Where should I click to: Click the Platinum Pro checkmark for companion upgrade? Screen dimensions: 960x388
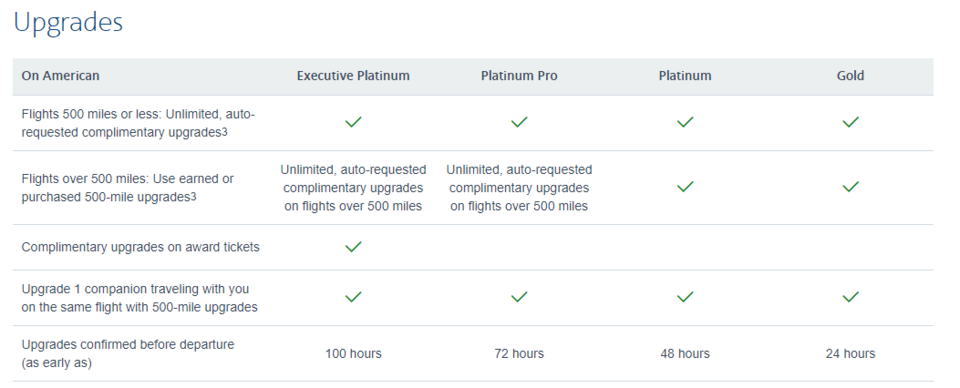[519, 297]
